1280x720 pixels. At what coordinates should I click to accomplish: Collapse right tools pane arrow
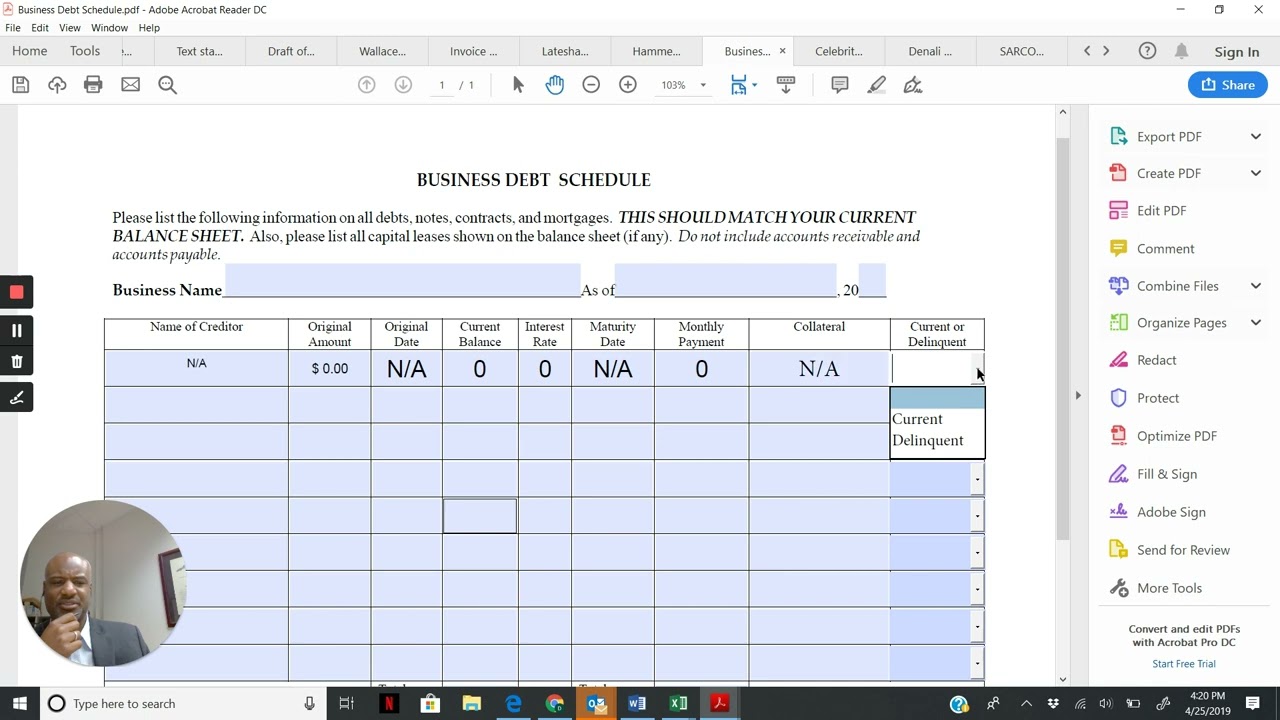click(x=1078, y=396)
